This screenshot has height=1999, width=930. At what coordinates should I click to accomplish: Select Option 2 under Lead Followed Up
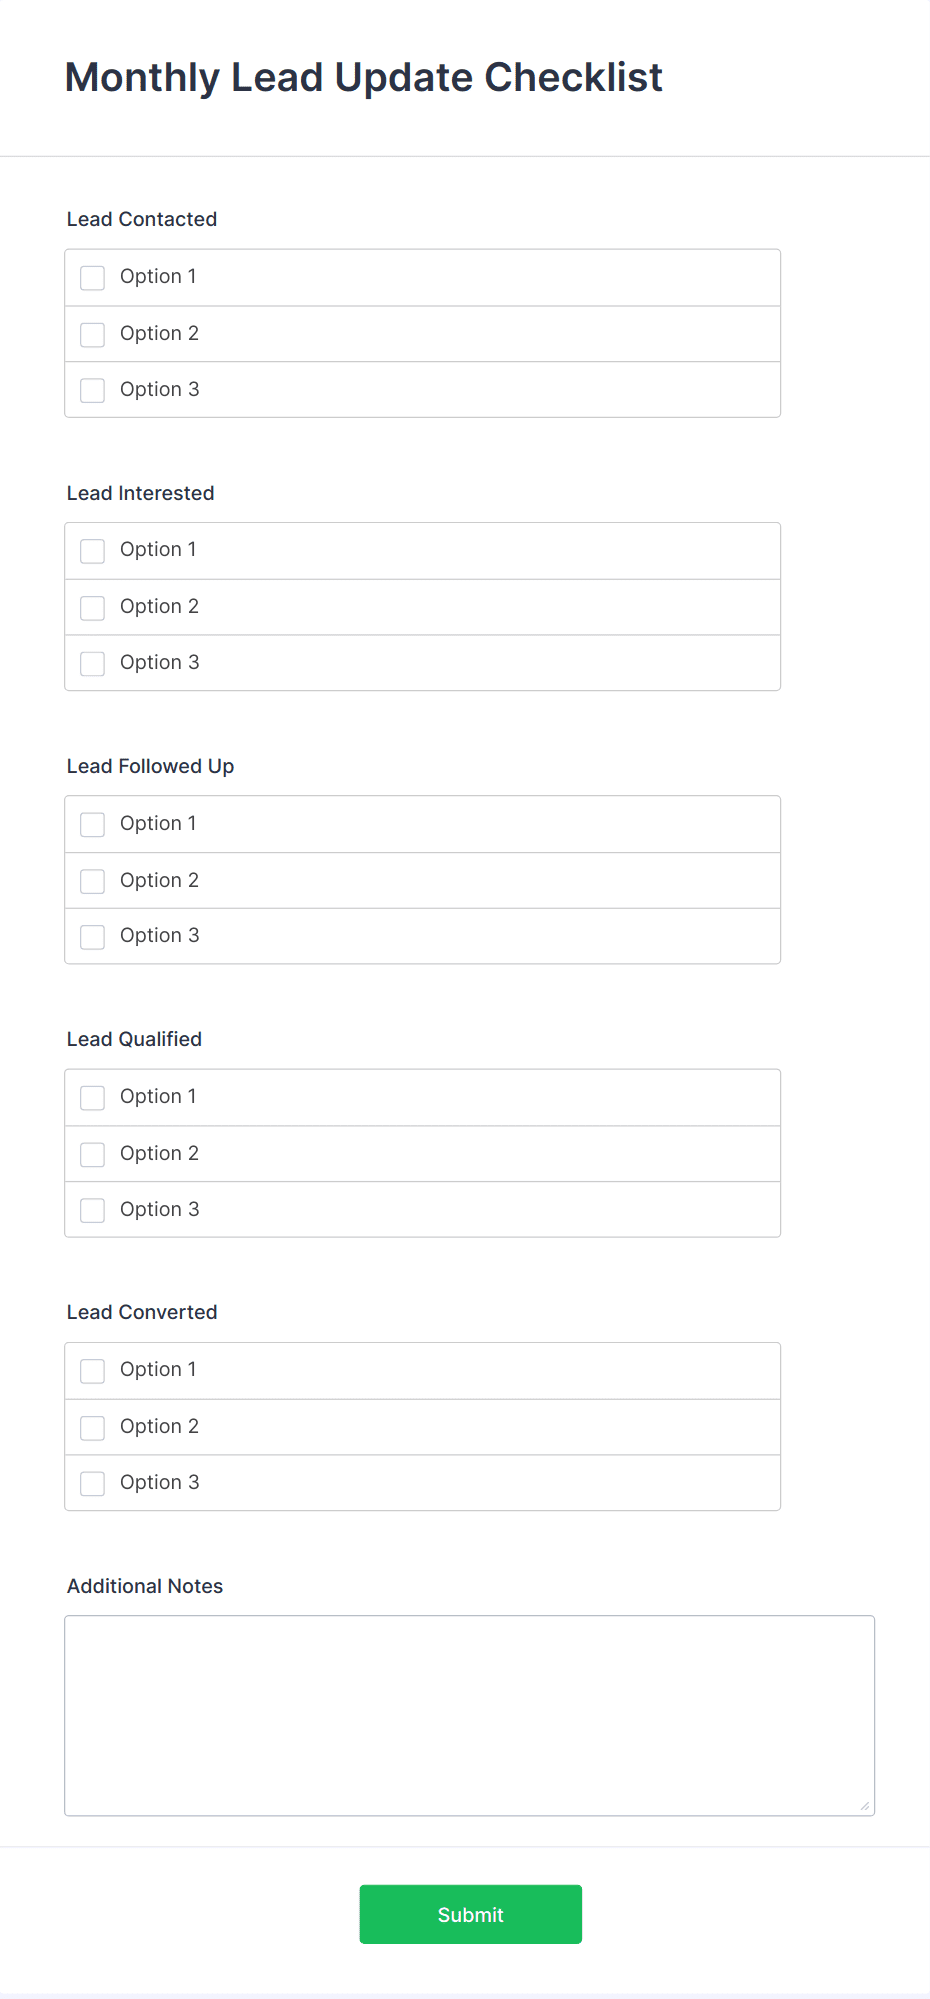(x=93, y=881)
